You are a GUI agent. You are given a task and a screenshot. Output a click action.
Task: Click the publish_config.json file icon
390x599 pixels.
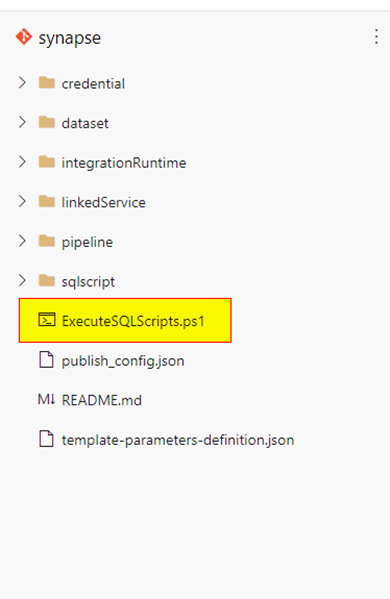tap(46, 360)
